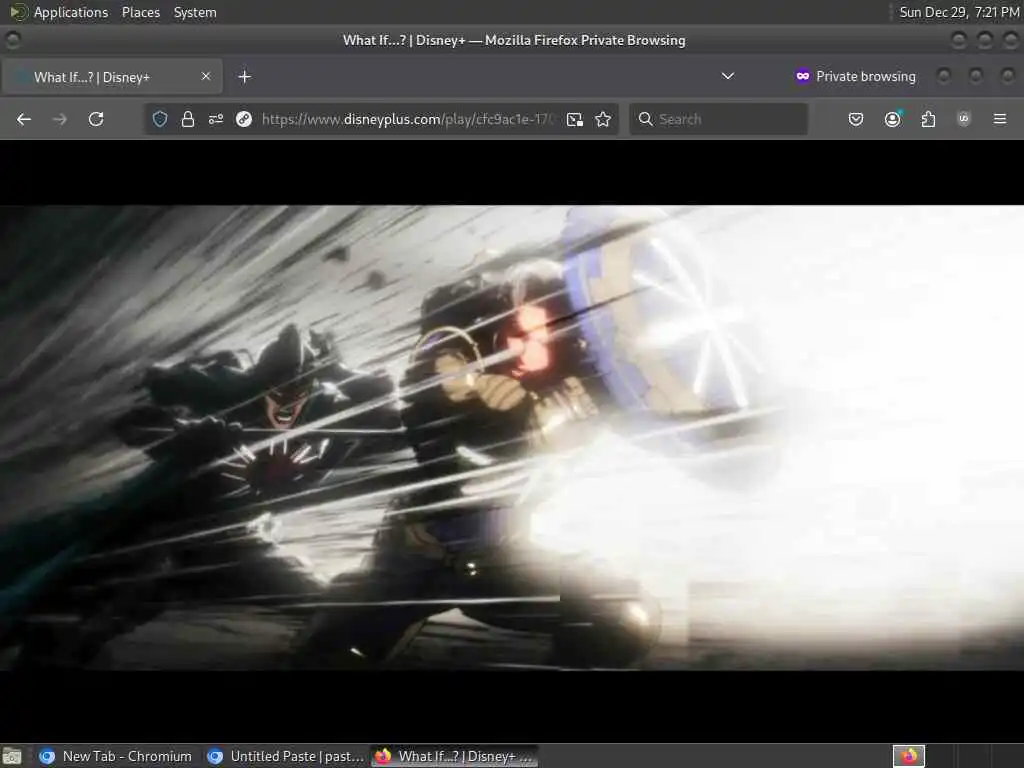Click the disneyplus.com URL field
The height and width of the screenshot is (768, 1024).
408,119
